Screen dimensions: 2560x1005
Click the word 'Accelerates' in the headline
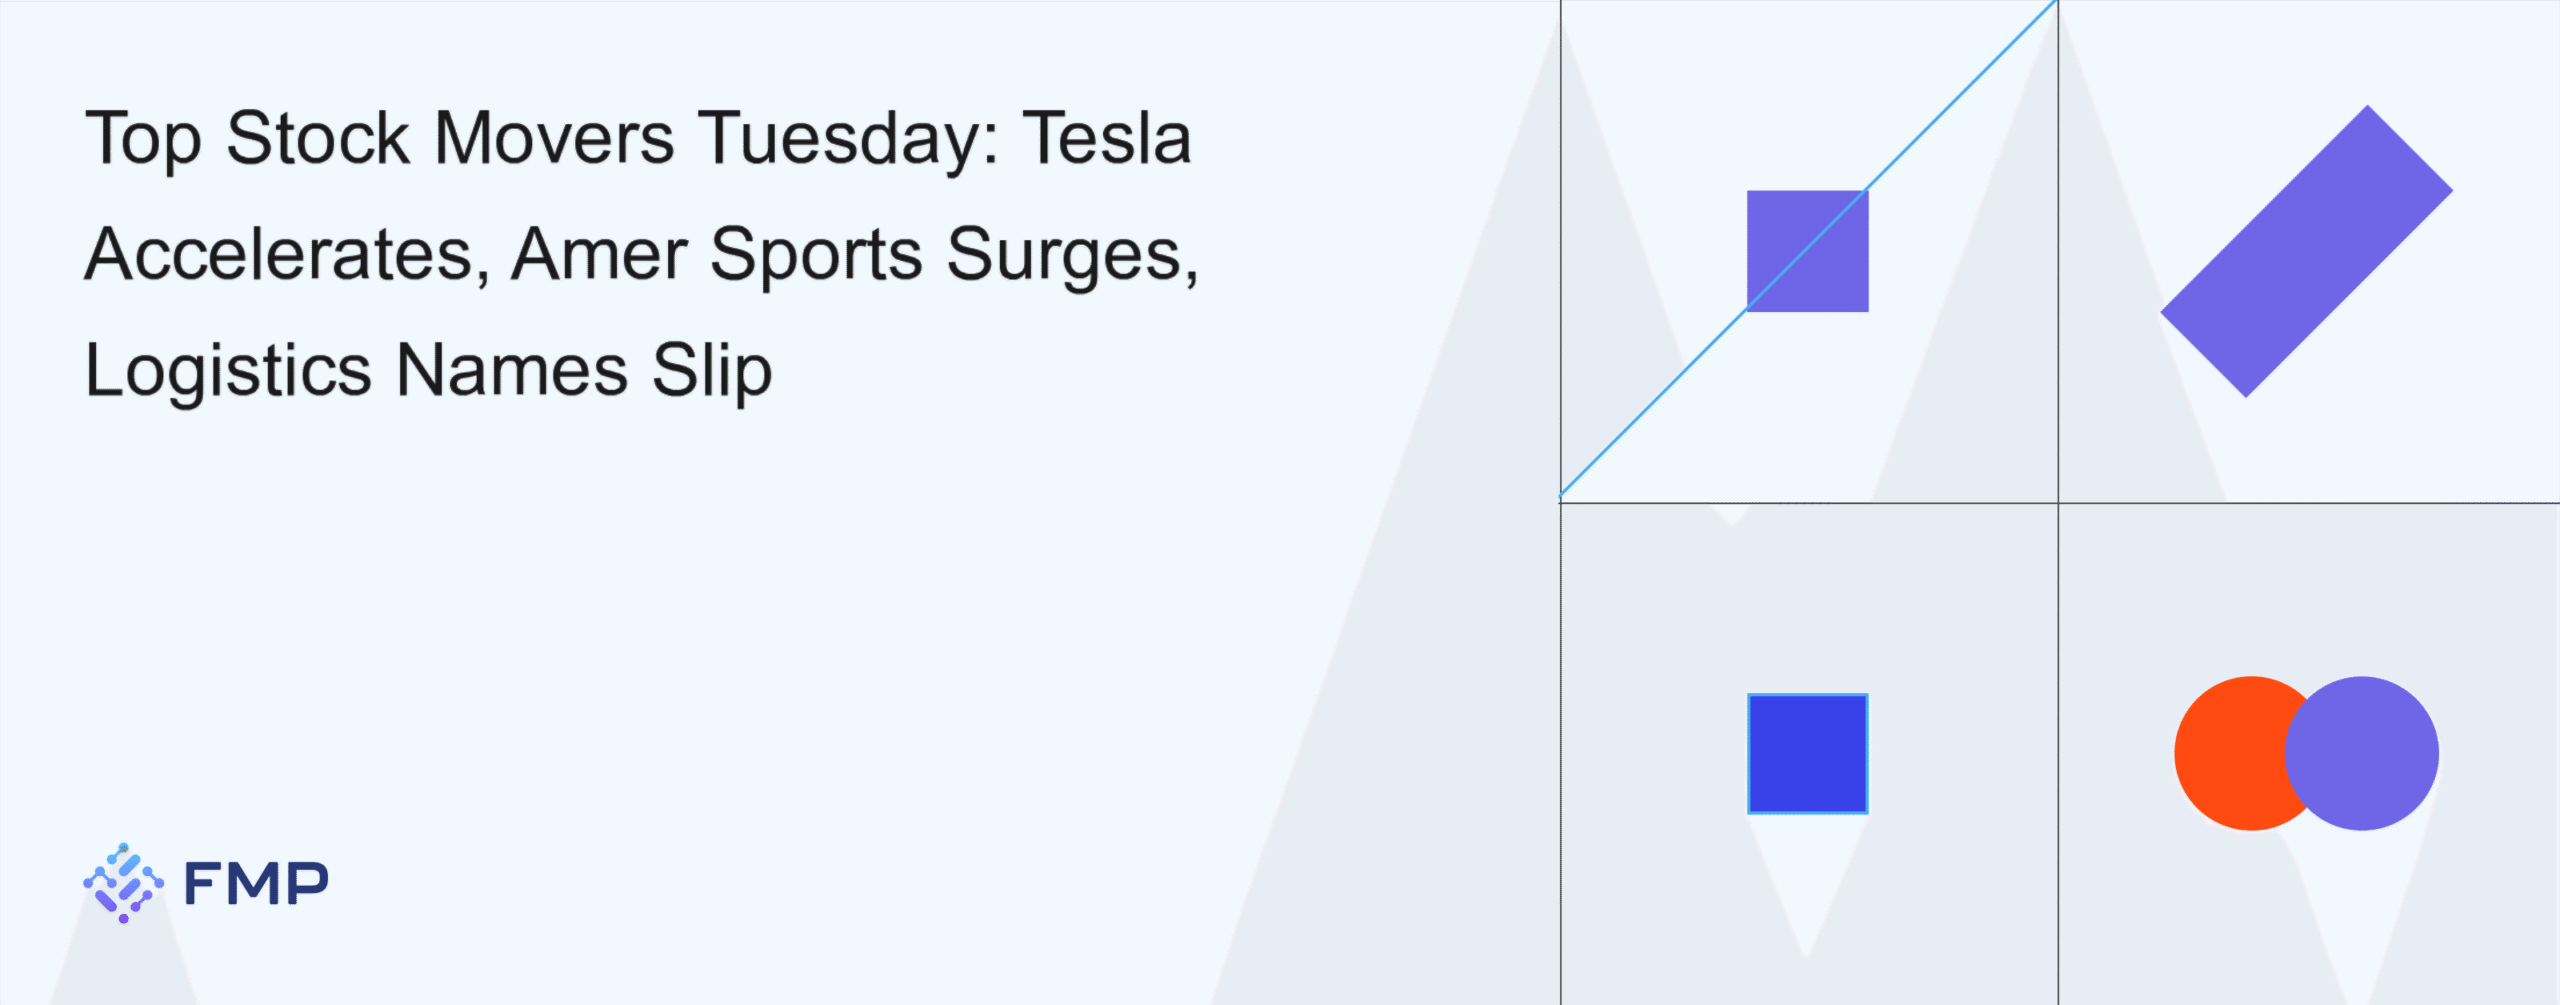[279, 254]
